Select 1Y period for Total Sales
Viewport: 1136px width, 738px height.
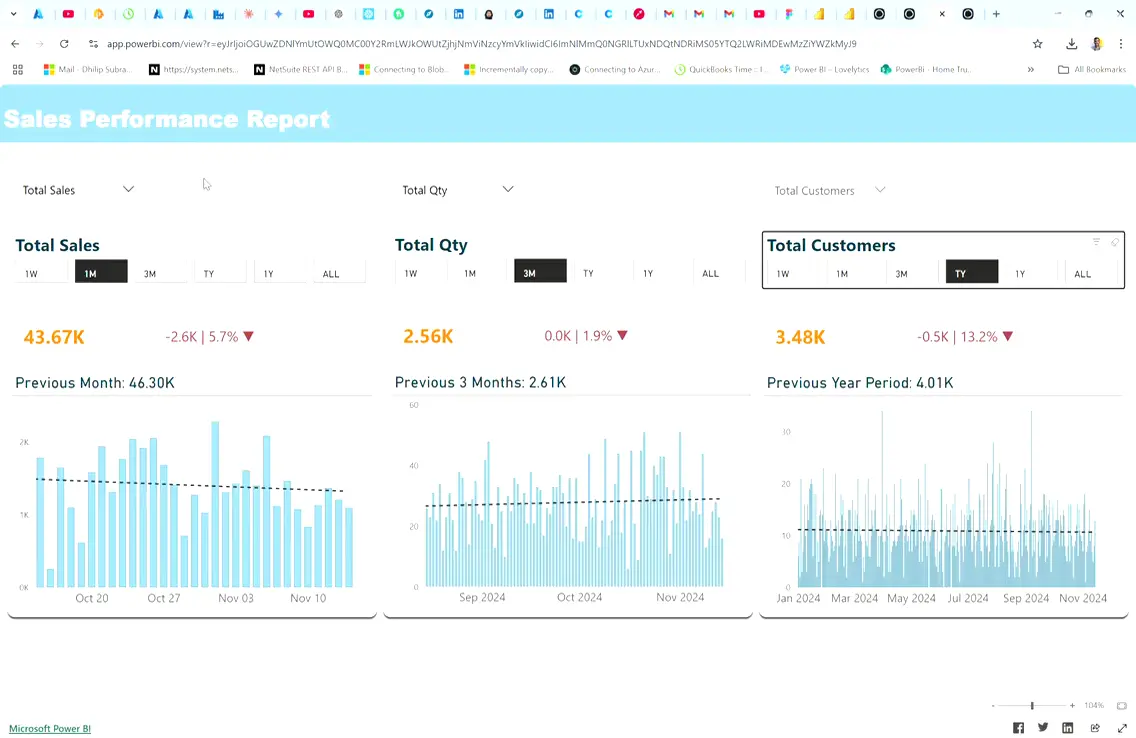coord(280,273)
